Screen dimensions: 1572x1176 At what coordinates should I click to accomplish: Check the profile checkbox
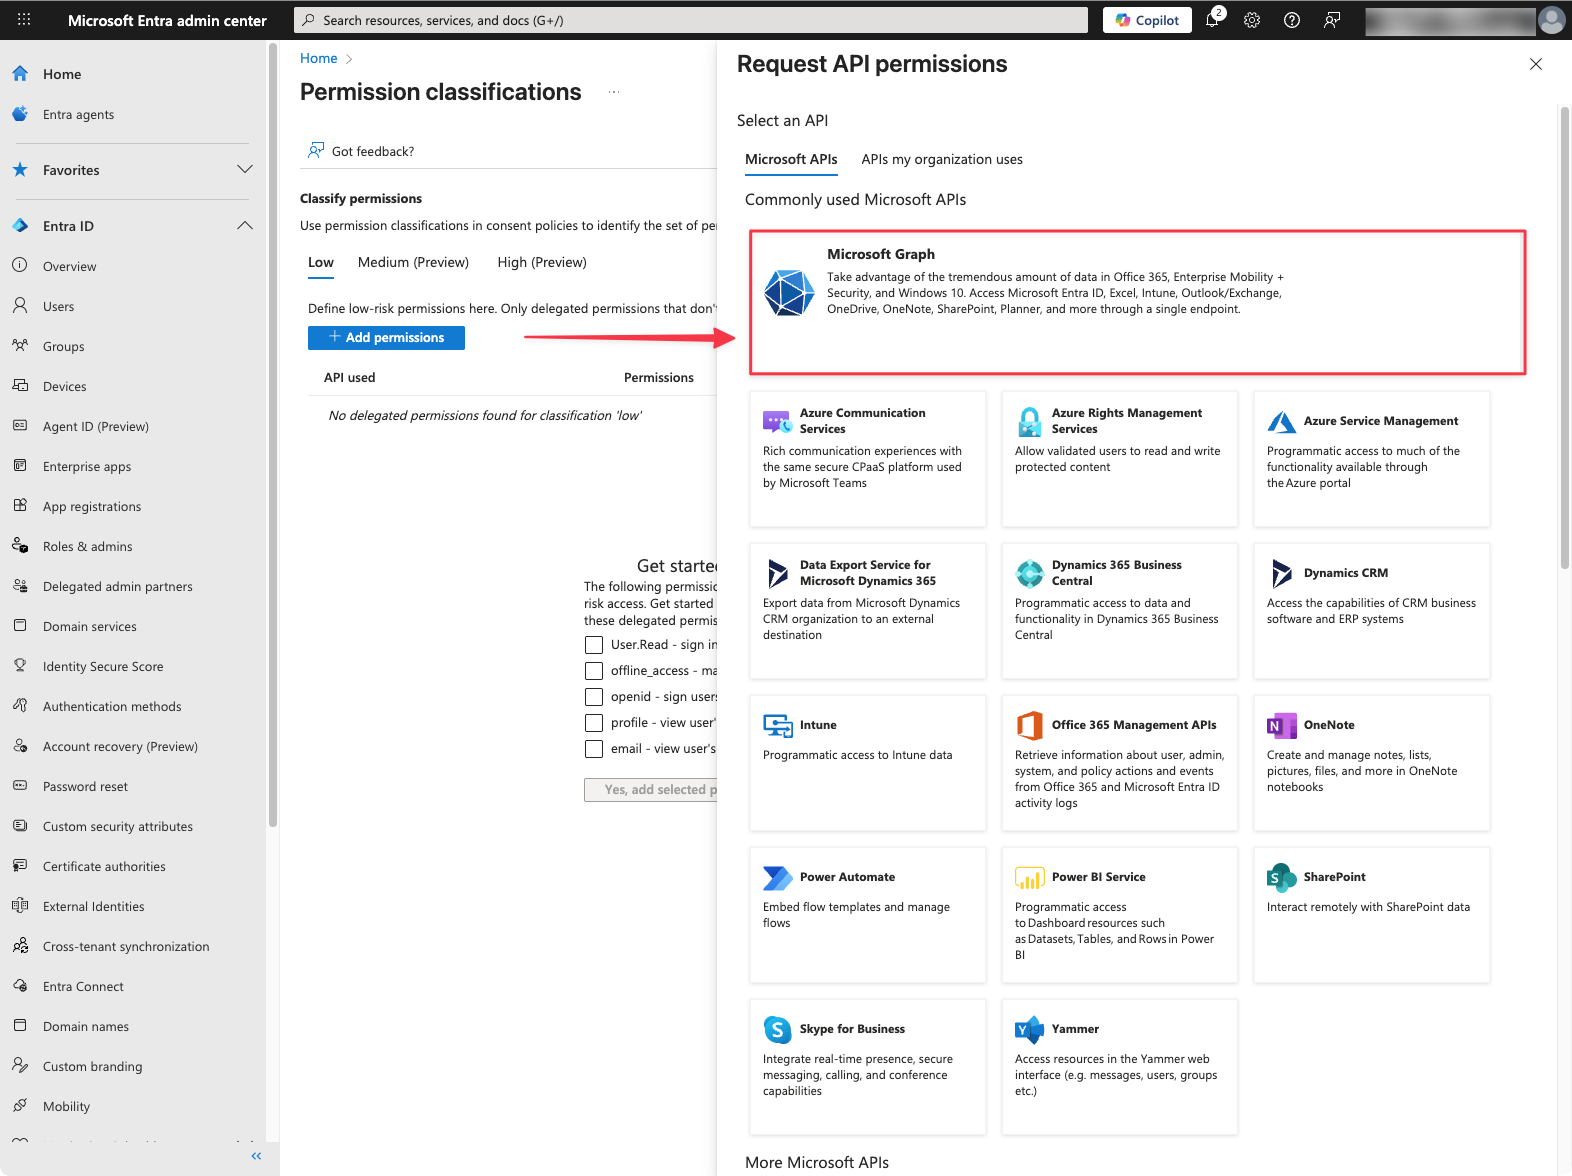pyautogui.click(x=594, y=723)
